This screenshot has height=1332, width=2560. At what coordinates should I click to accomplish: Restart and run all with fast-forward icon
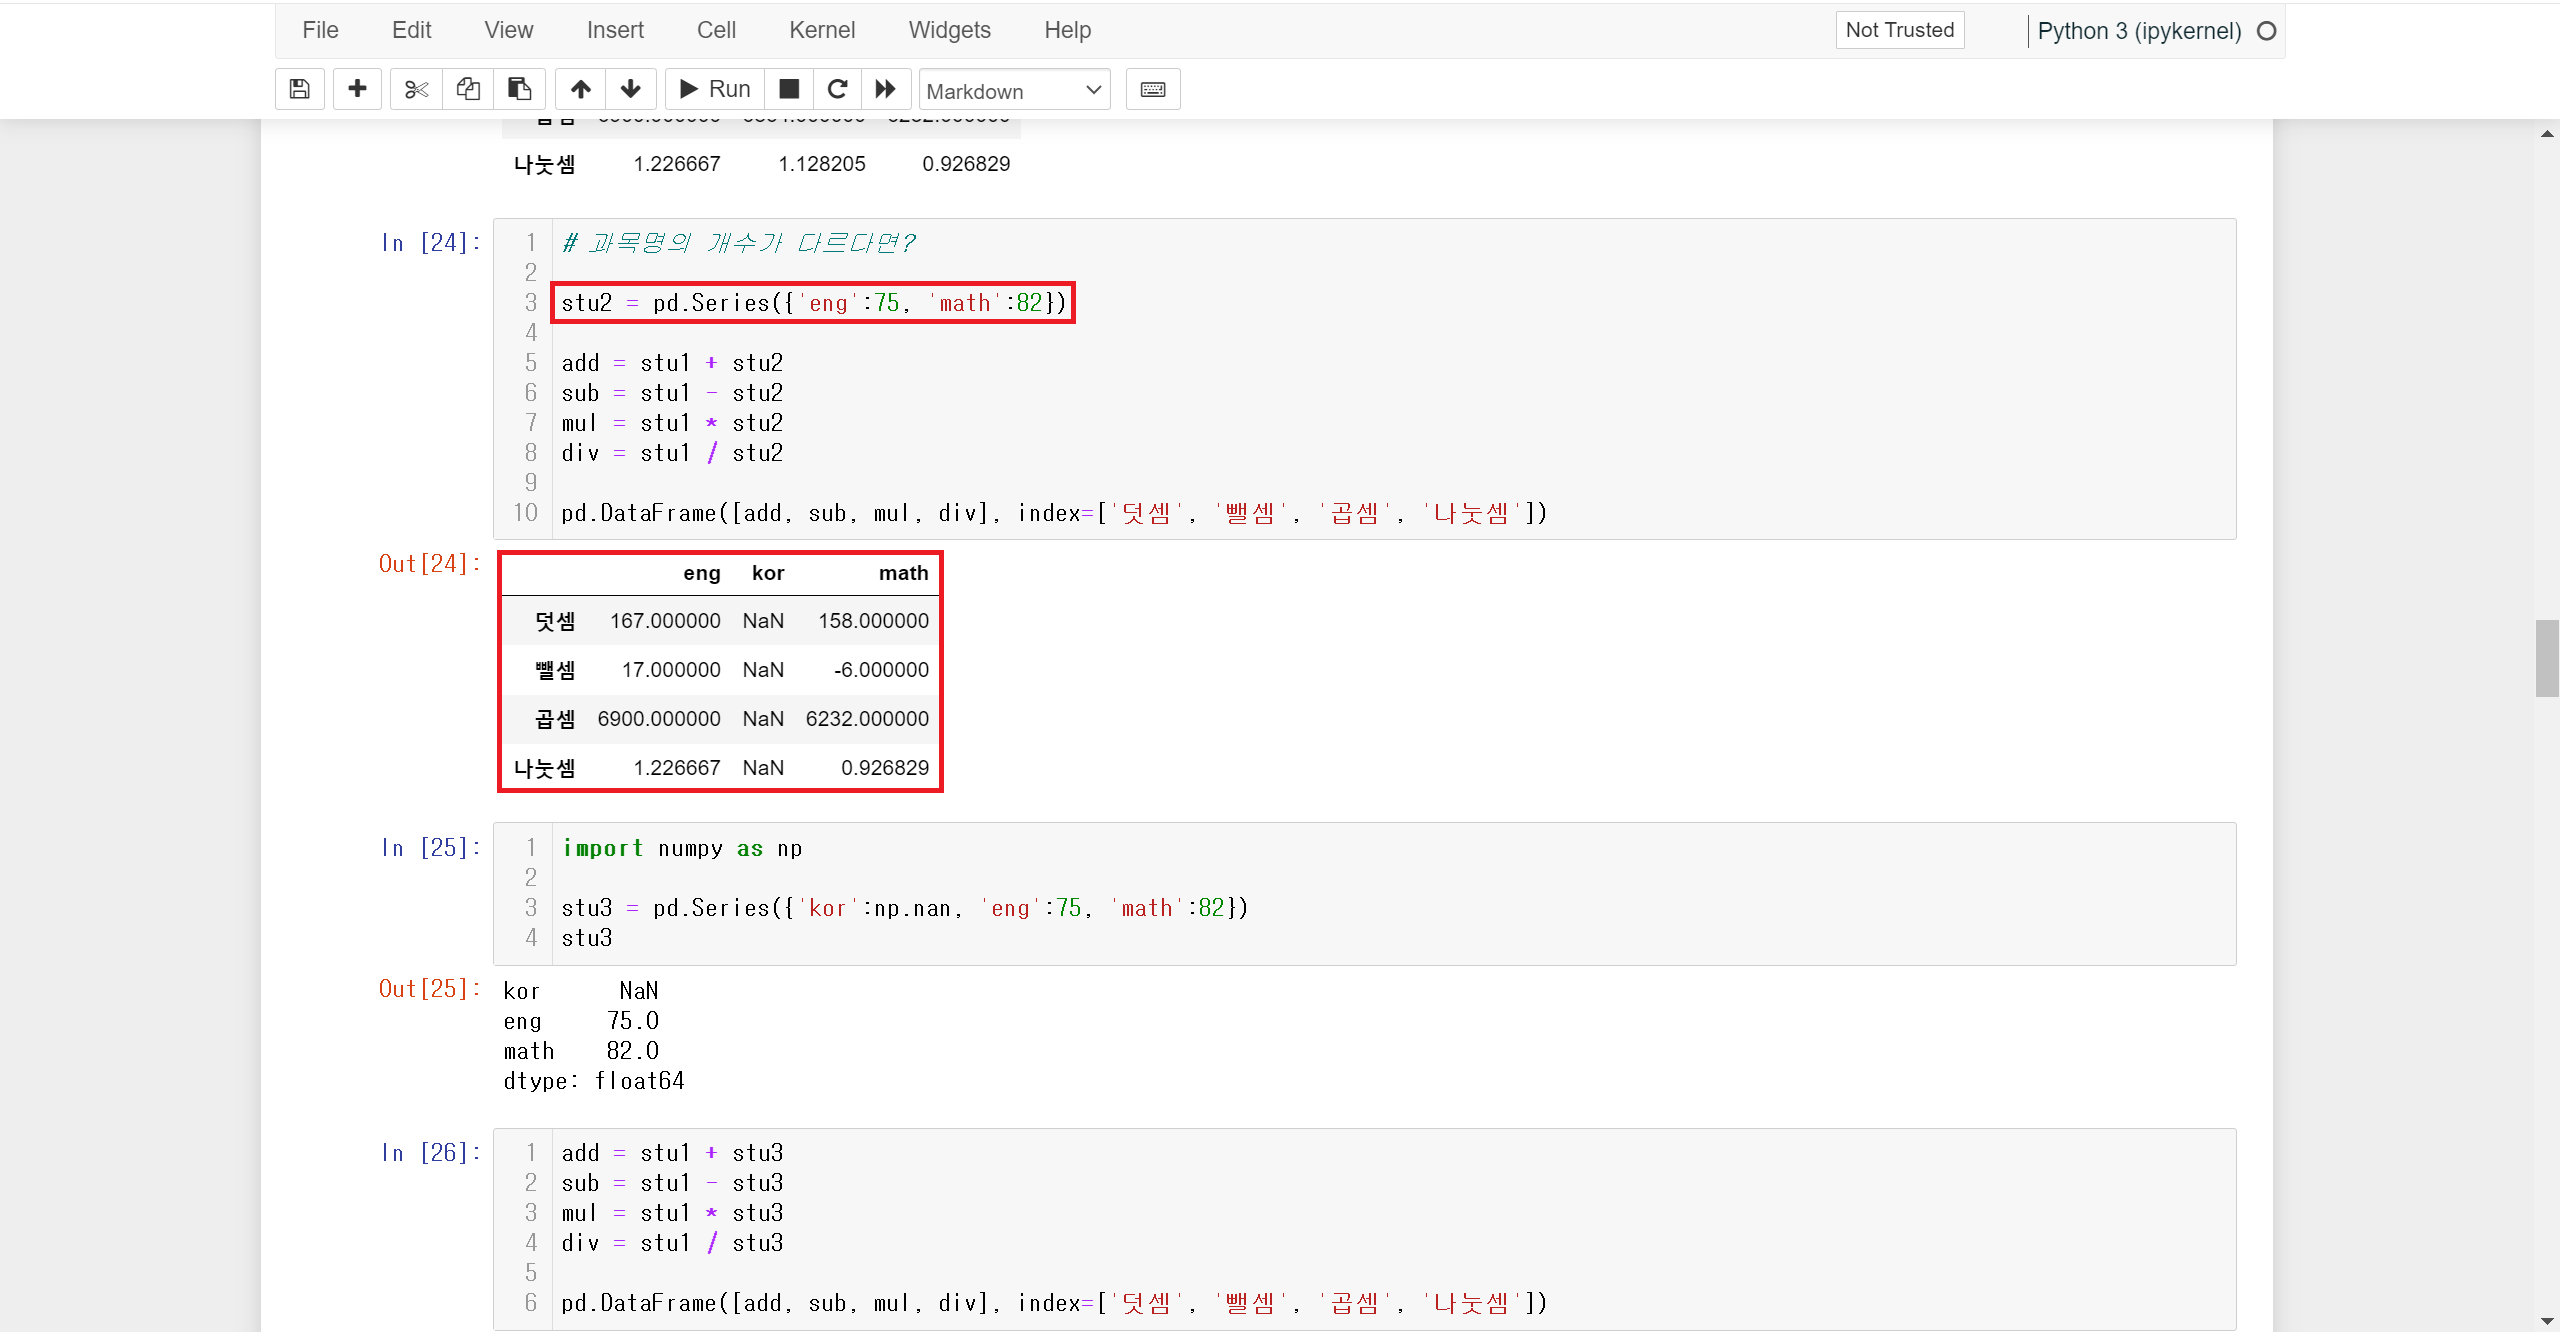click(885, 89)
